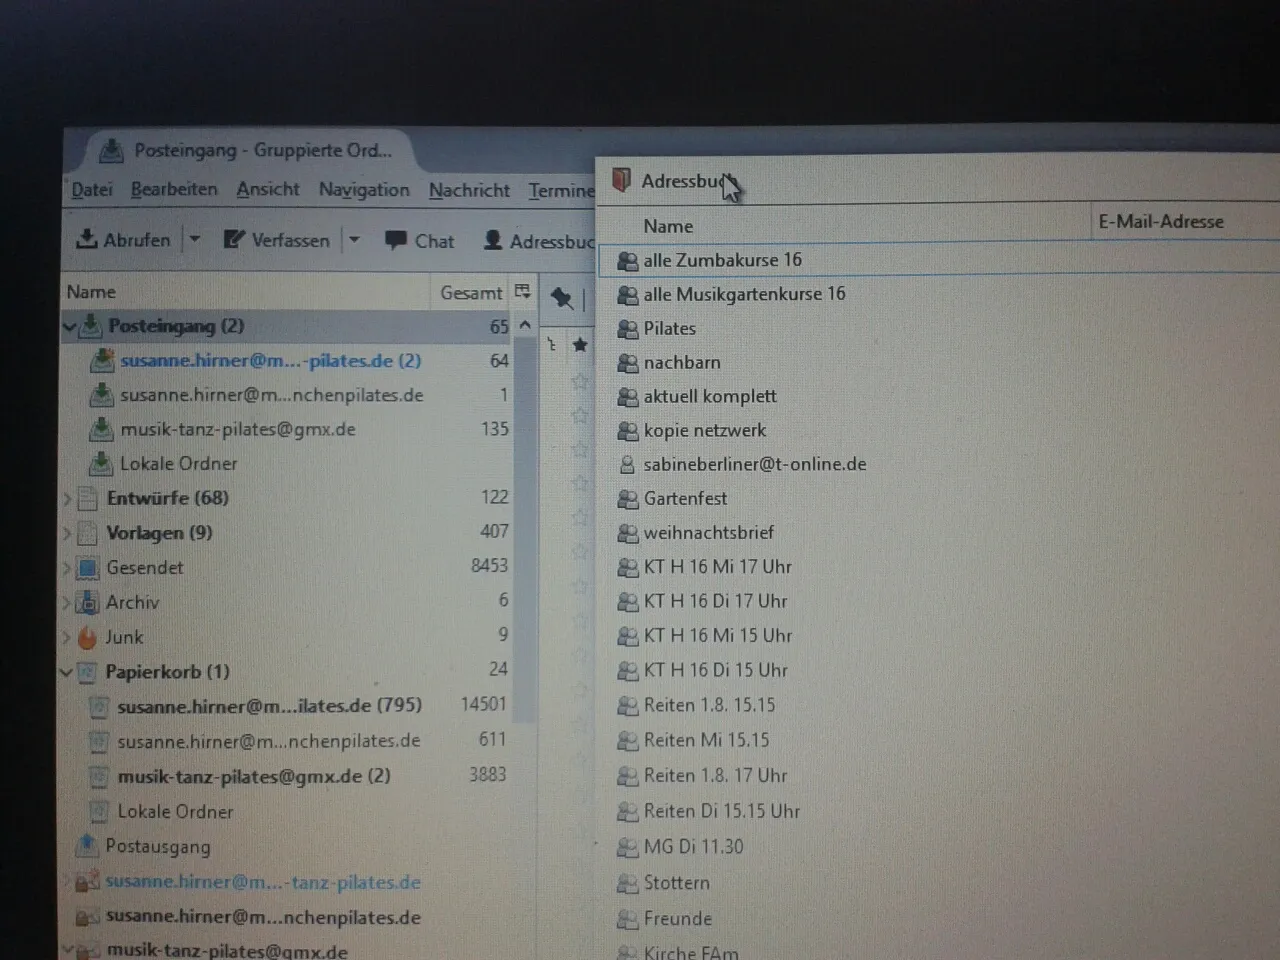Click the Adressbuch window book icon
Image resolution: width=1280 pixels, height=960 pixels.
click(x=621, y=180)
